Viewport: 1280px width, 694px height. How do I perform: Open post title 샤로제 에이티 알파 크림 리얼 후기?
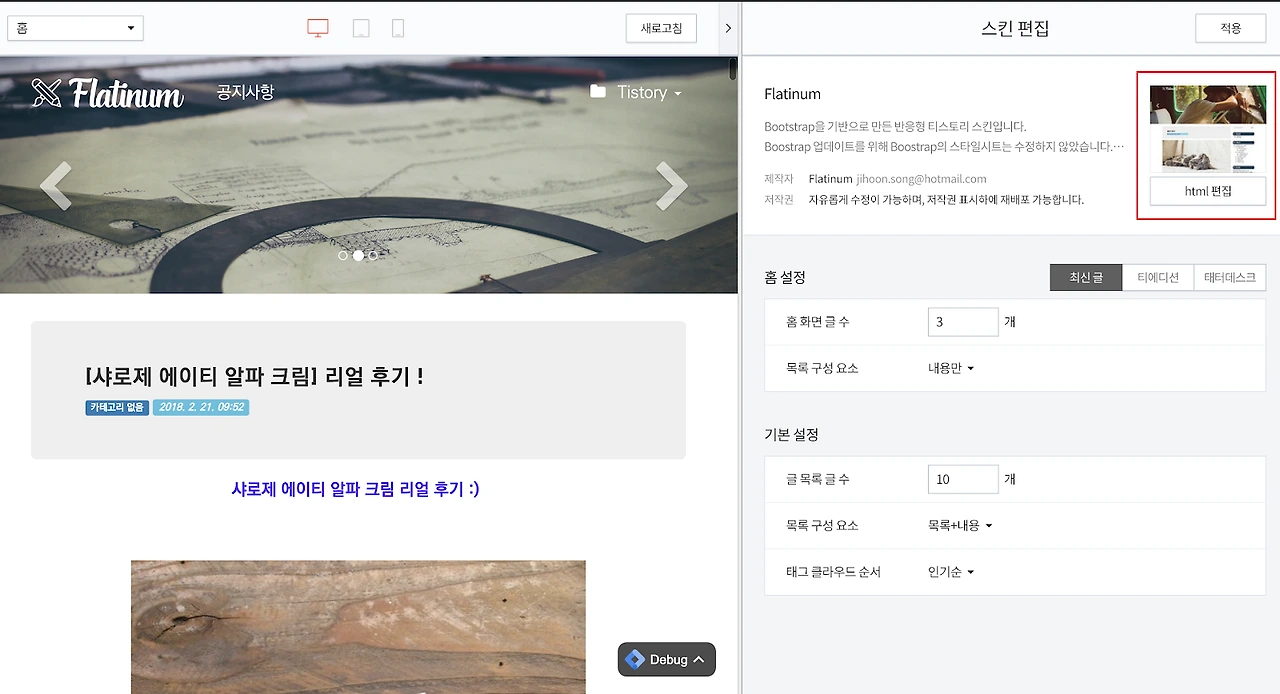pos(255,376)
